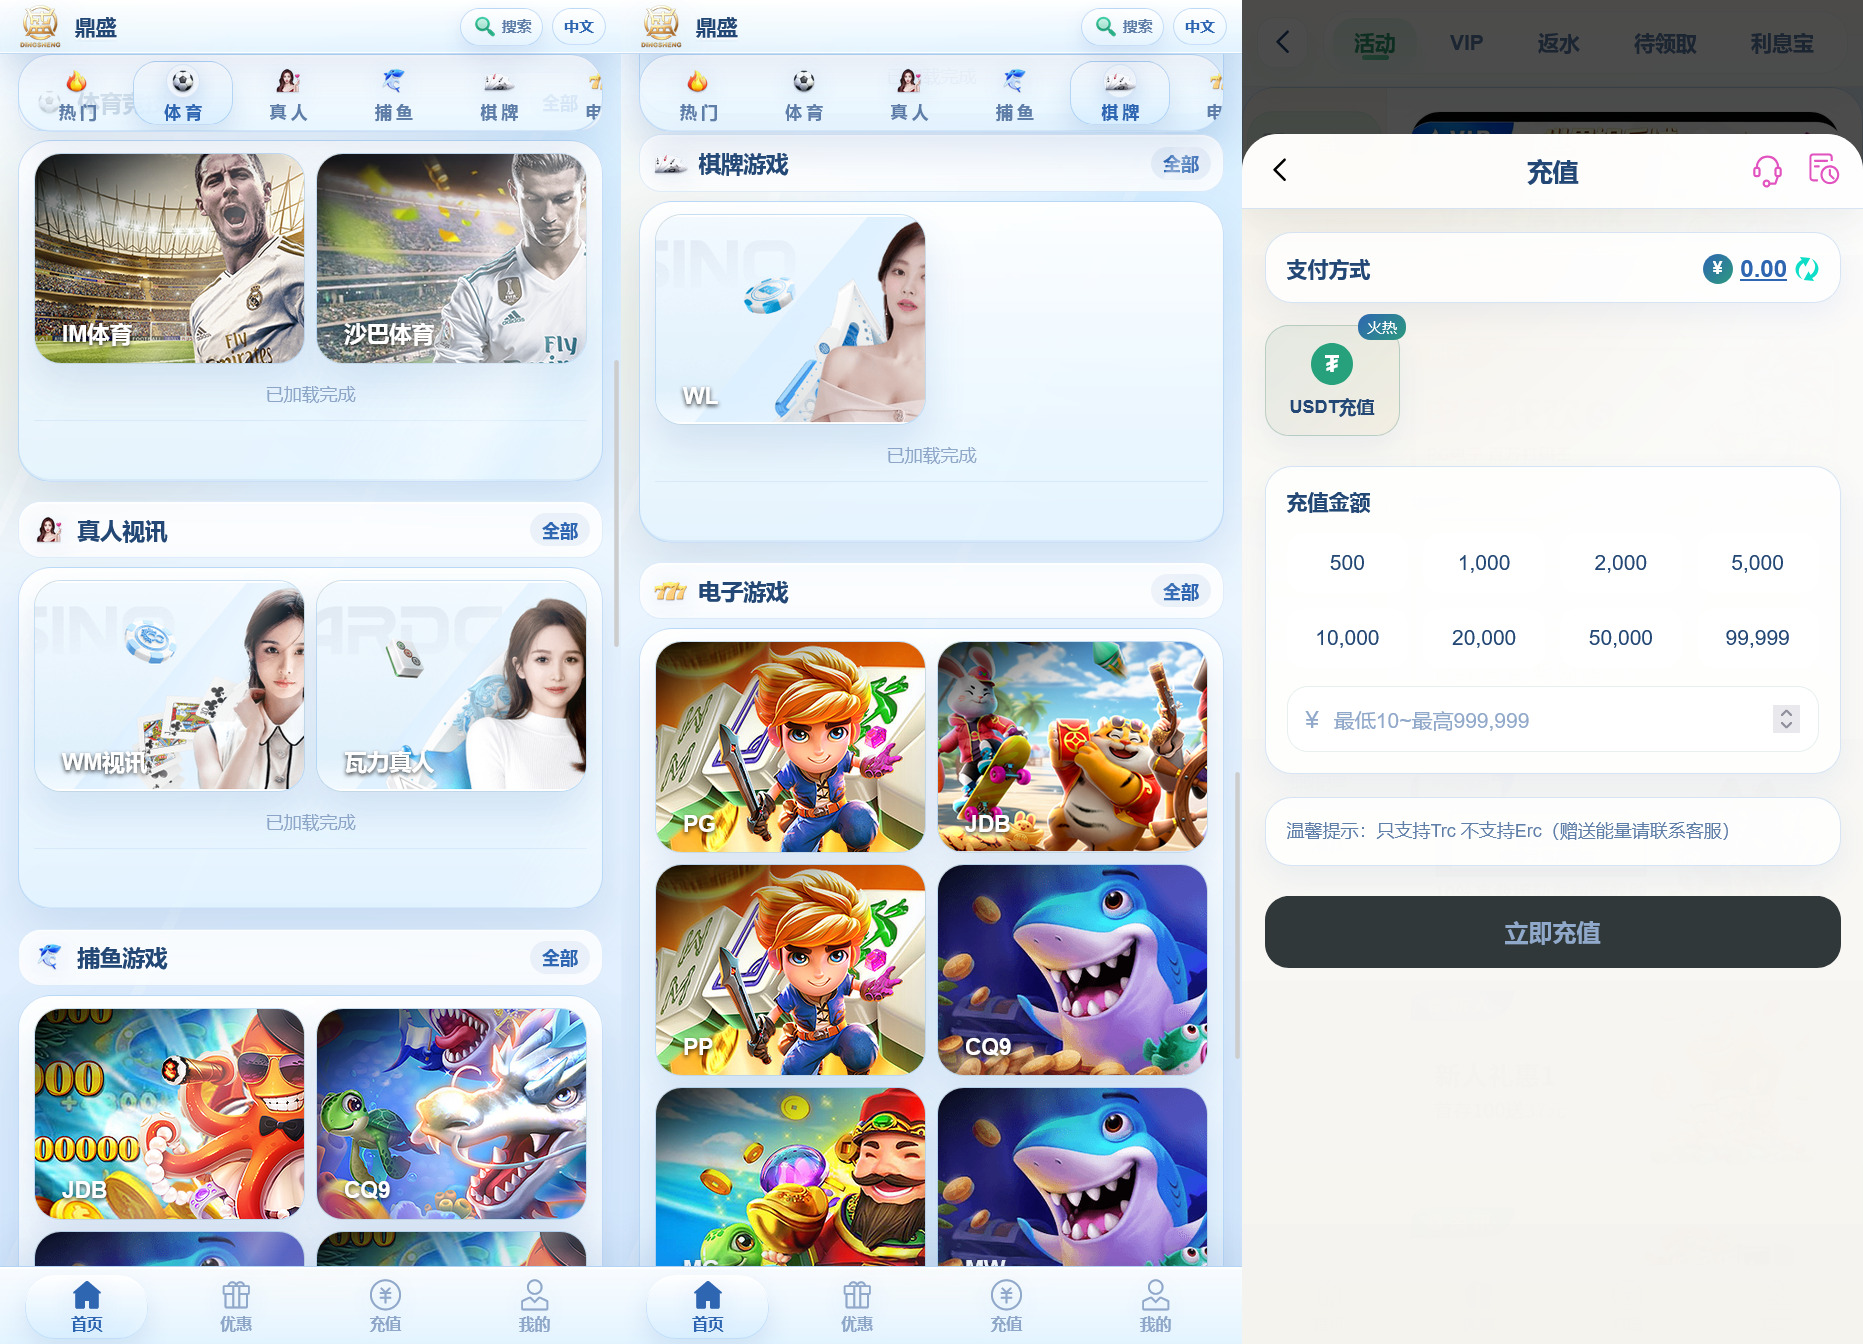Image resolution: width=1863 pixels, height=1344 pixels.
Task: Open PG electronic game card
Action: [790, 747]
